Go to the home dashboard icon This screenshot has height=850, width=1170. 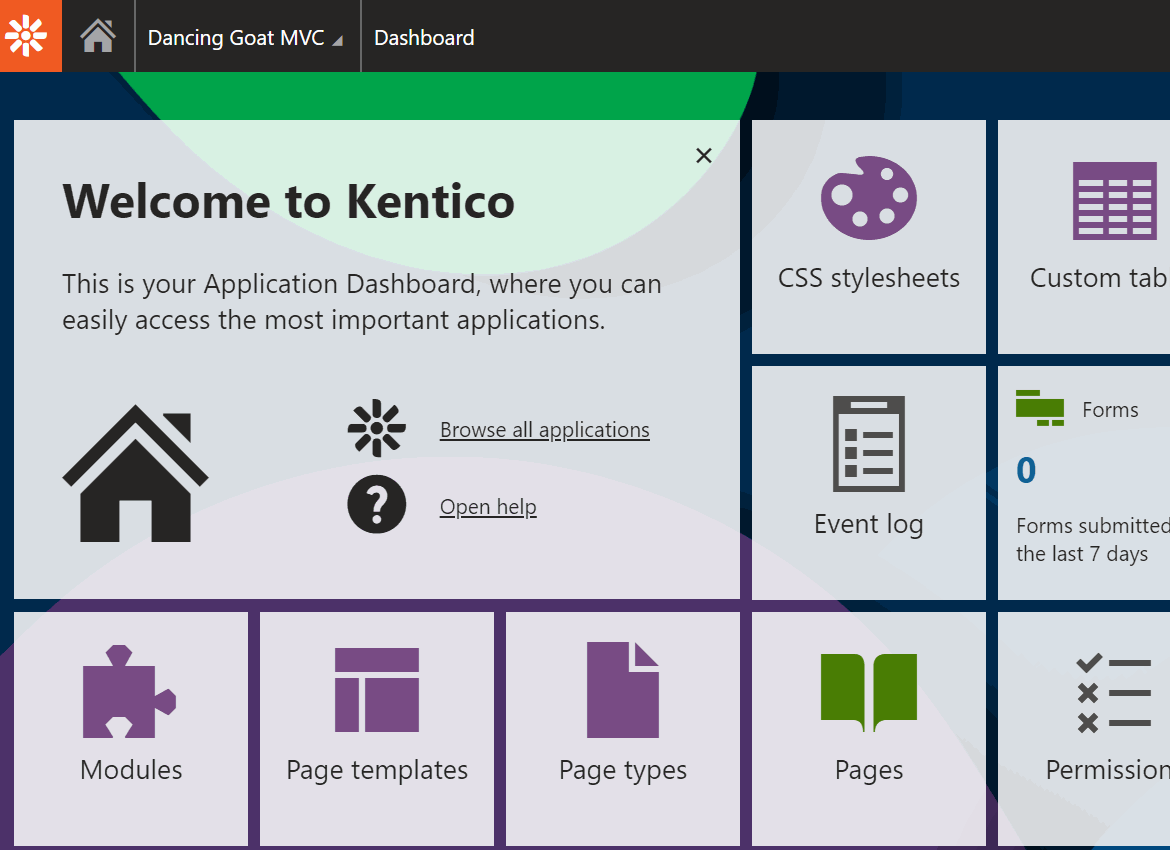[x=98, y=36]
